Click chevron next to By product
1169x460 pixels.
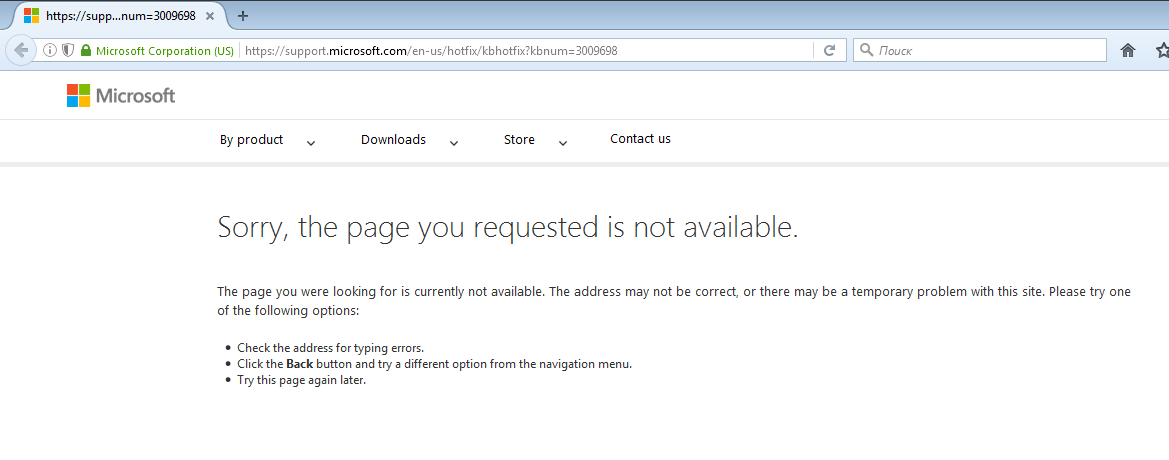click(x=311, y=143)
